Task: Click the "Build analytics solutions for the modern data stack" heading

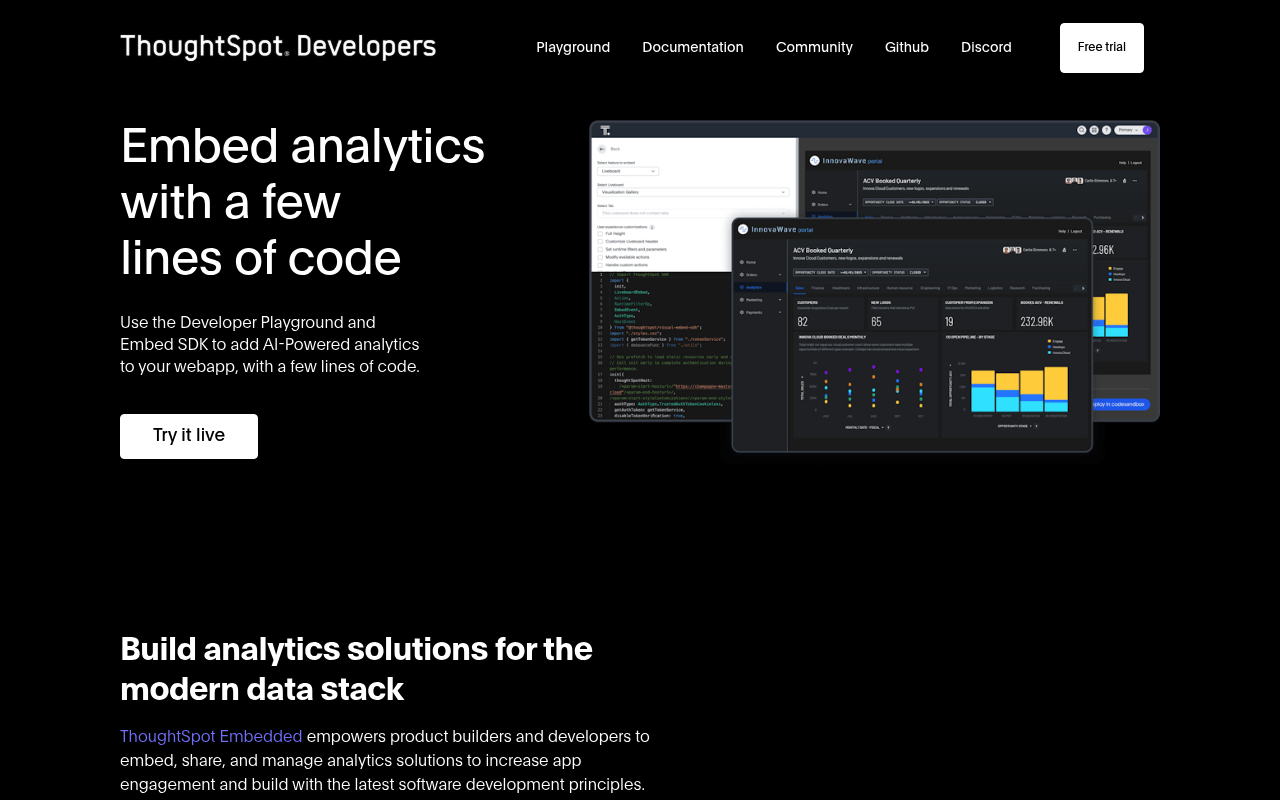Action: coord(357,669)
